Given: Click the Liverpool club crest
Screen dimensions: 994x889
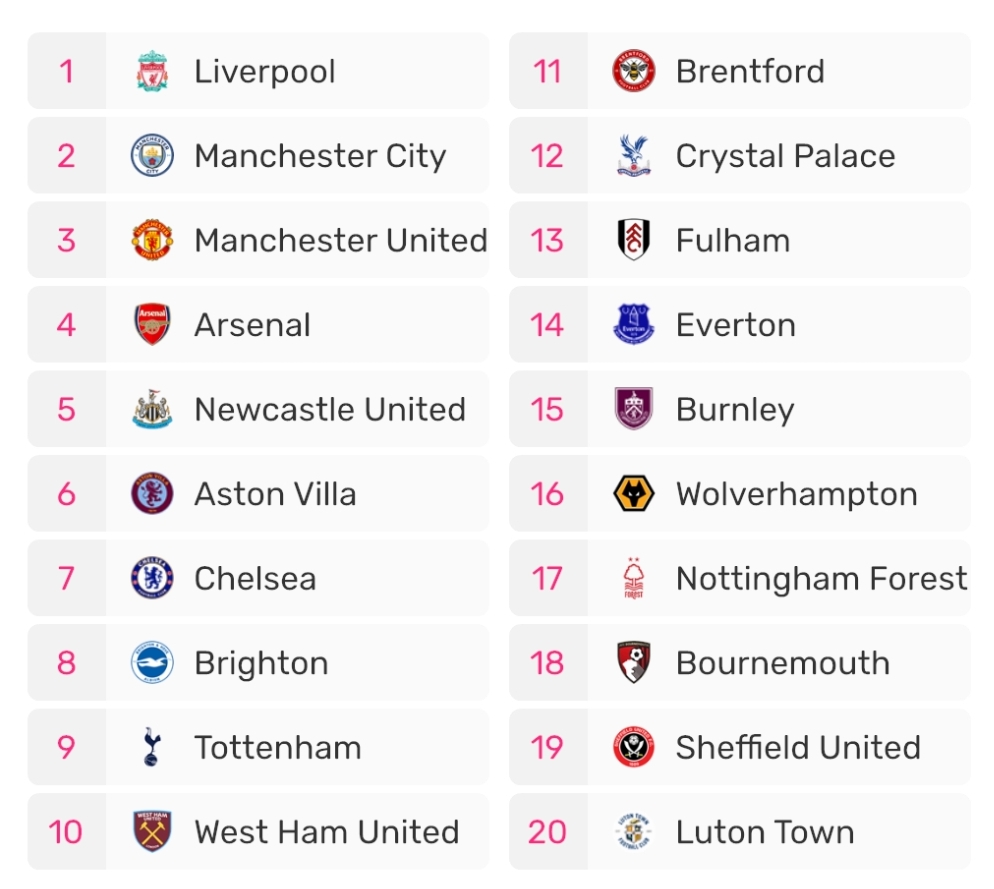Looking at the screenshot, I should pos(152,72).
